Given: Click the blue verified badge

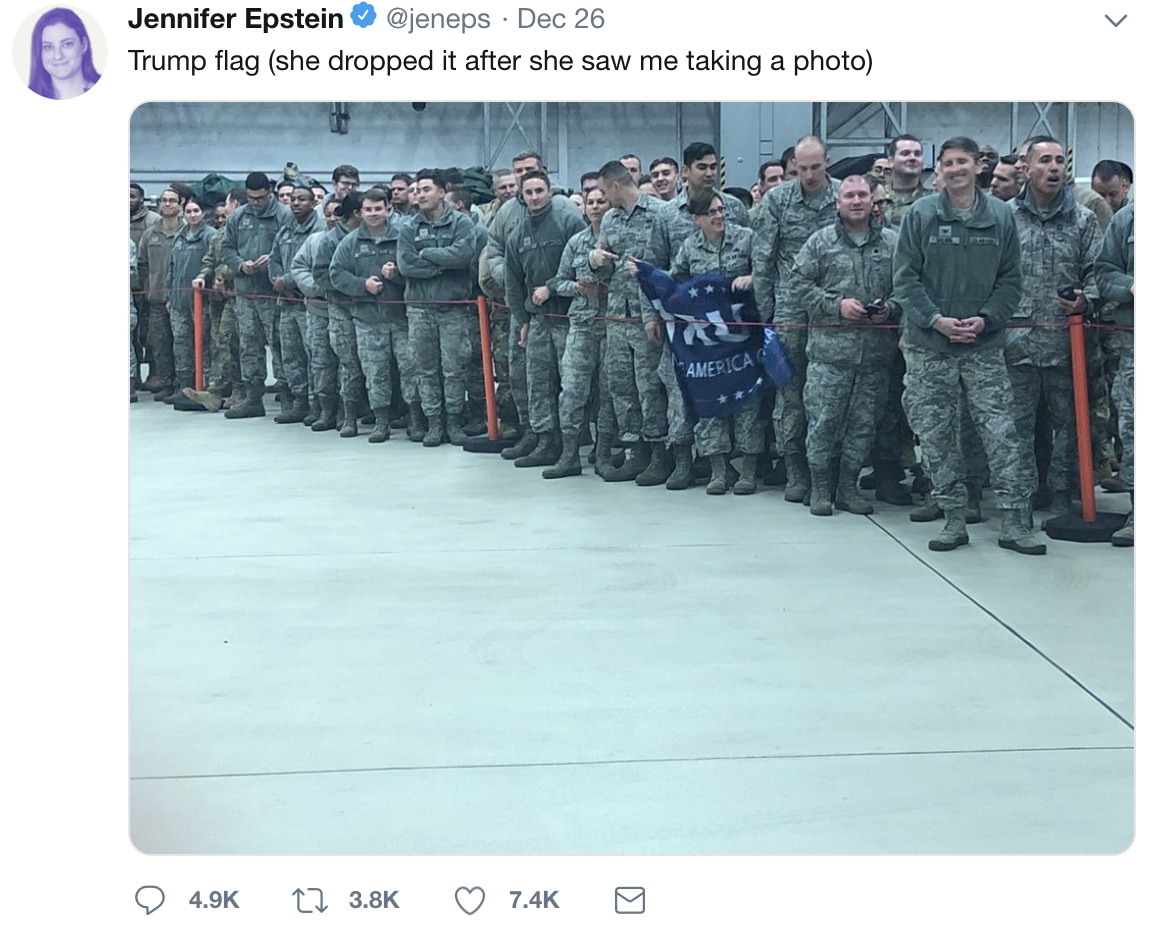Looking at the screenshot, I should tap(363, 16).
